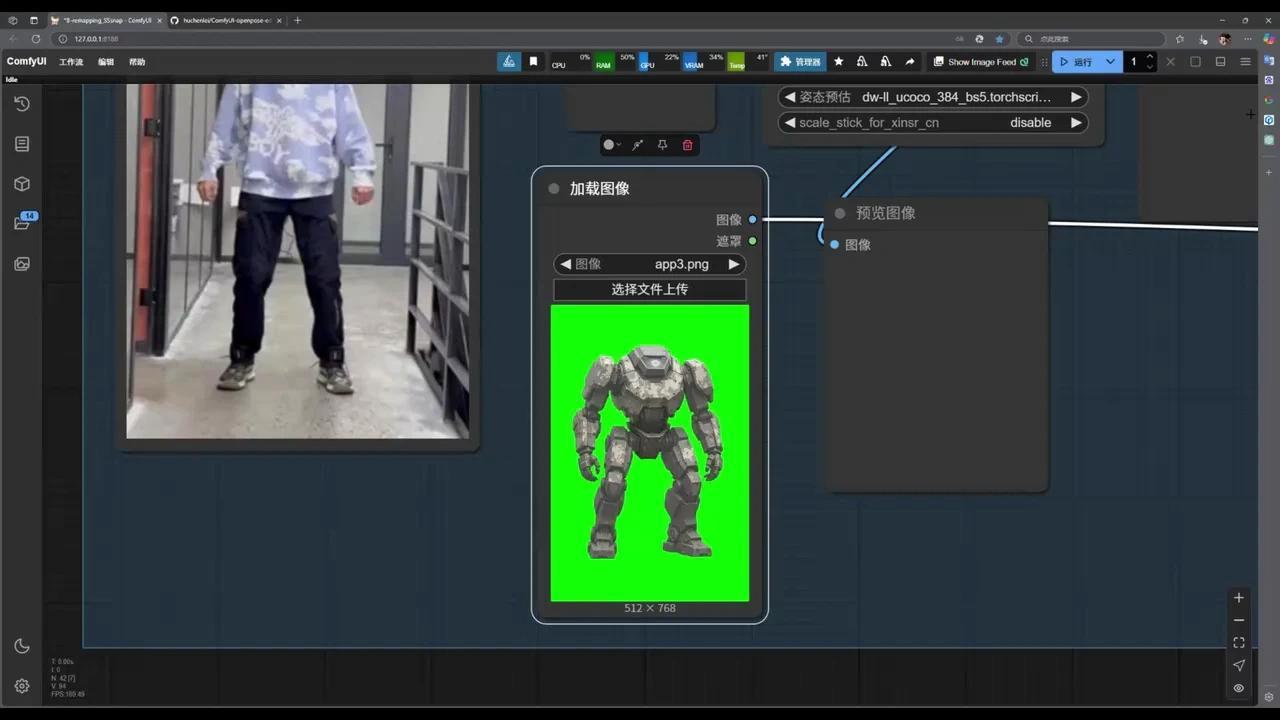Open the 工作流 menu
This screenshot has width=1280, height=720.
(71, 62)
